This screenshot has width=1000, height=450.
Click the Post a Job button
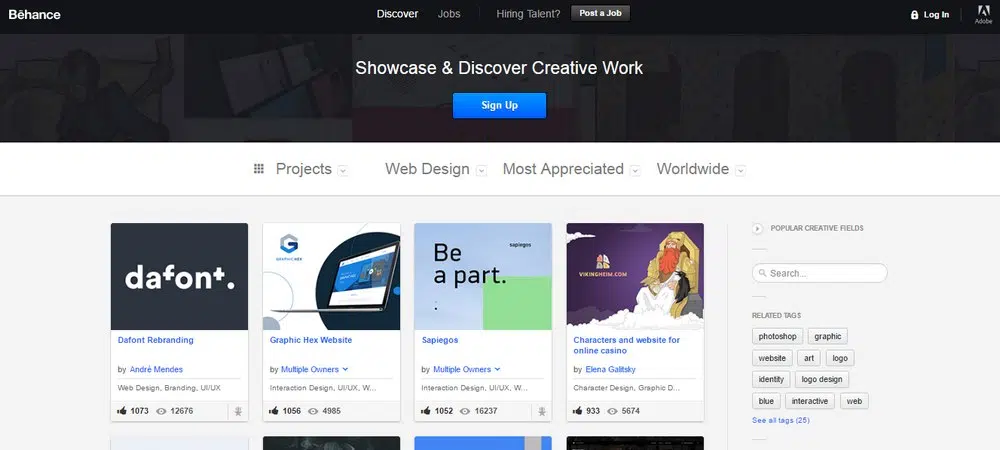click(600, 13)
